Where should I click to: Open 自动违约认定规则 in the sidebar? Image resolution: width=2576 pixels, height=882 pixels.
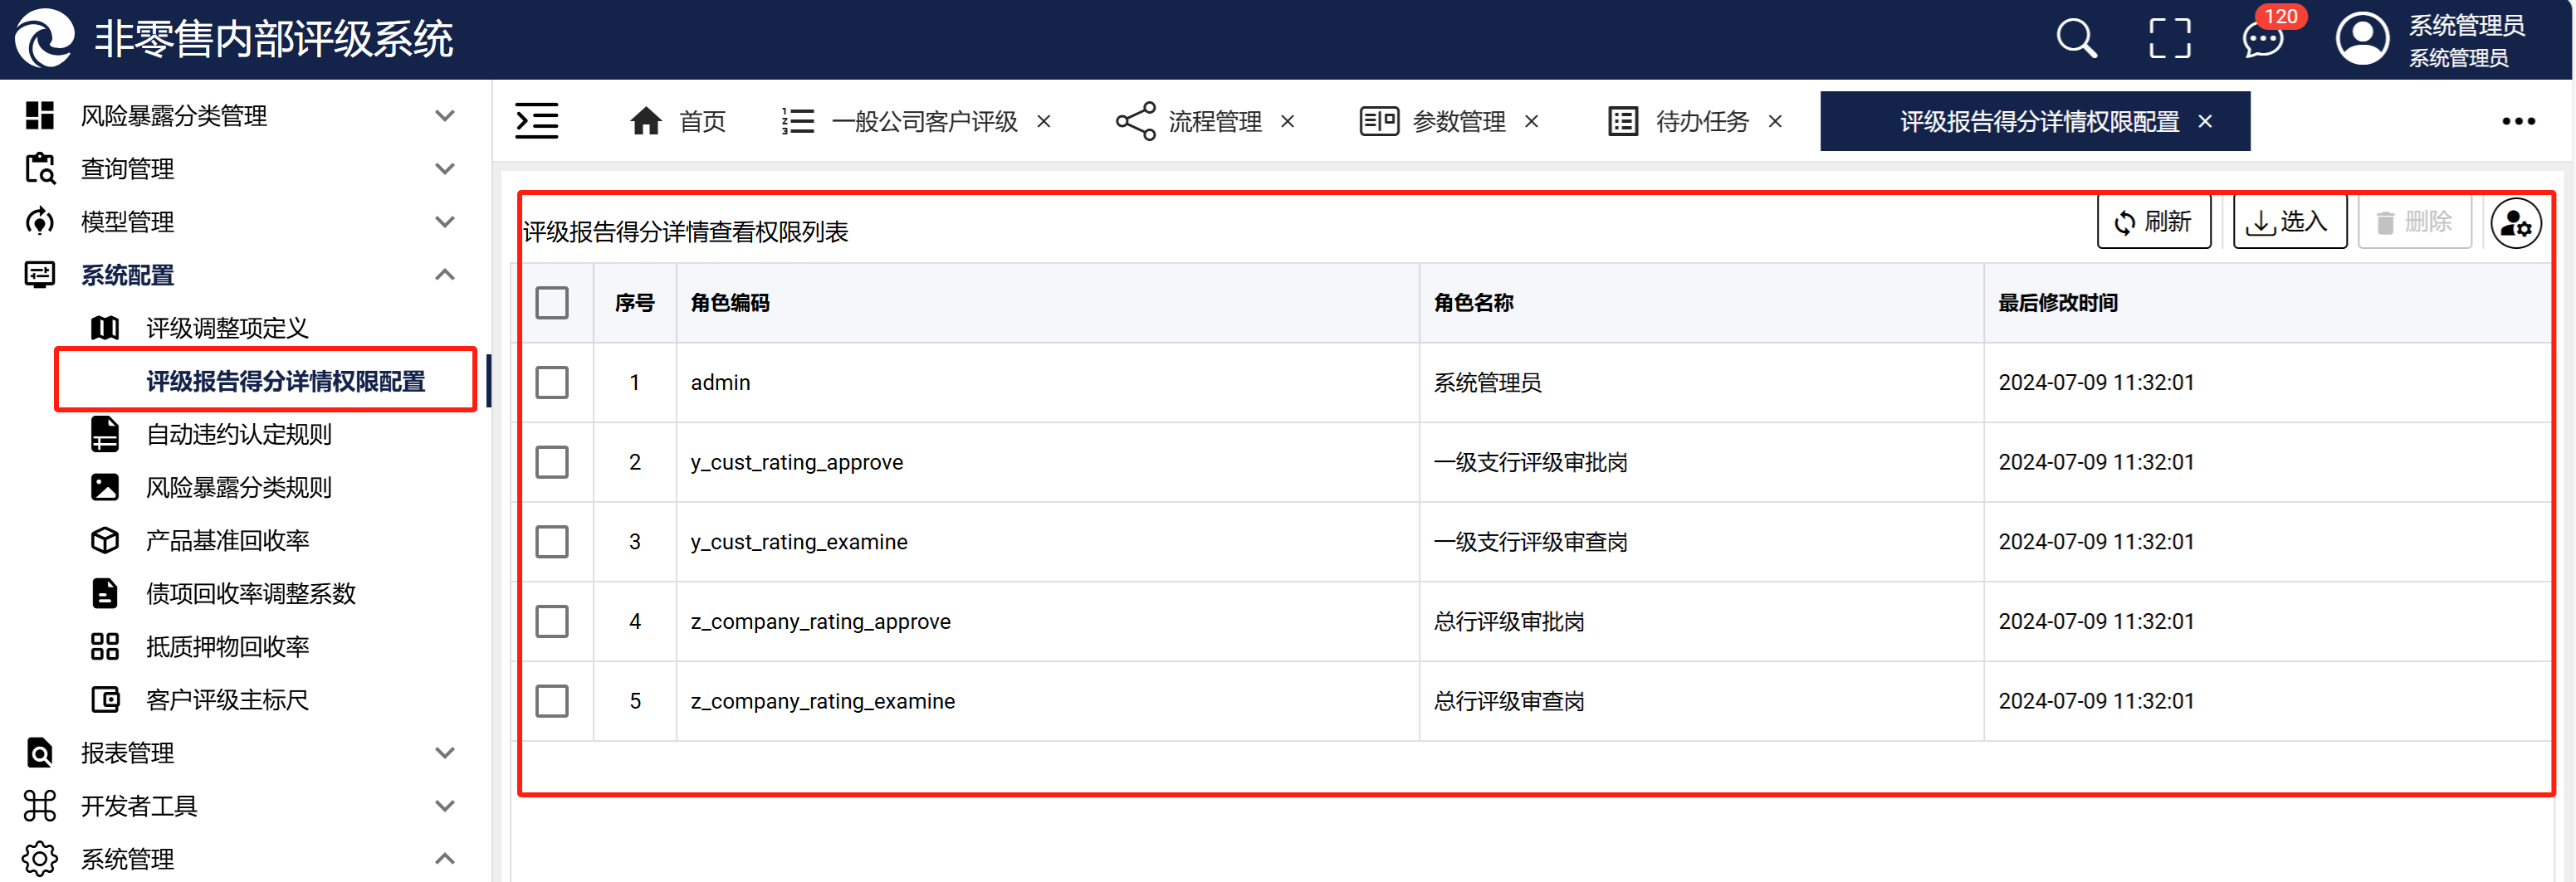(238, 434)
